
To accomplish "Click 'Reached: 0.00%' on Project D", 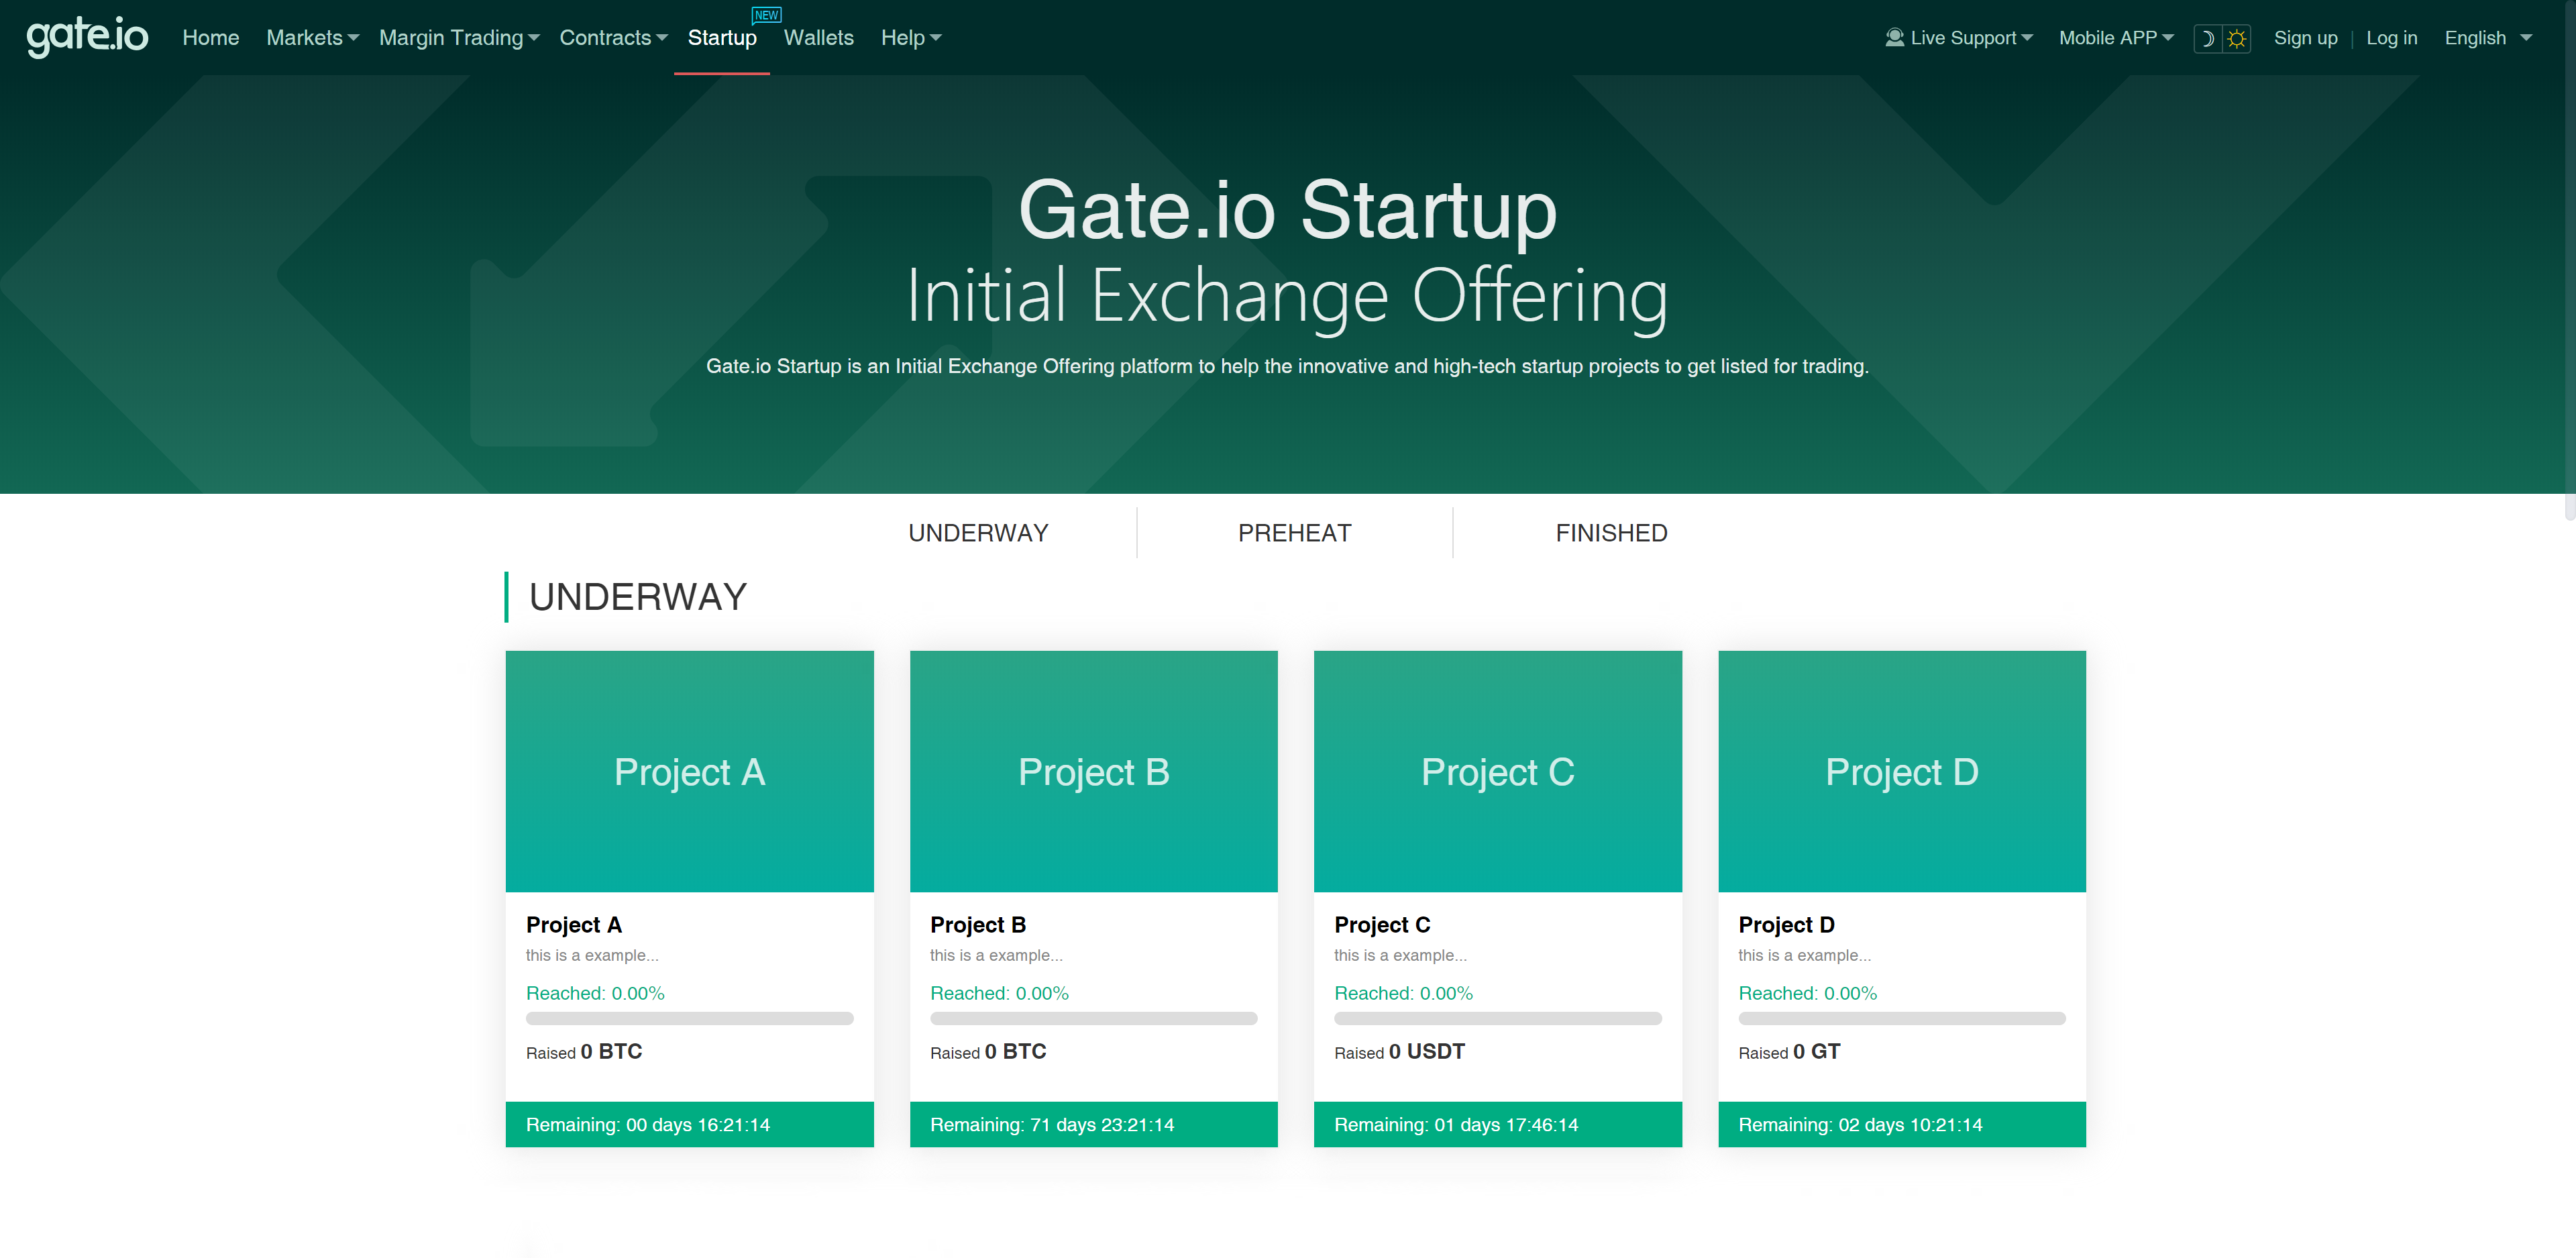I will [1807, 993].
